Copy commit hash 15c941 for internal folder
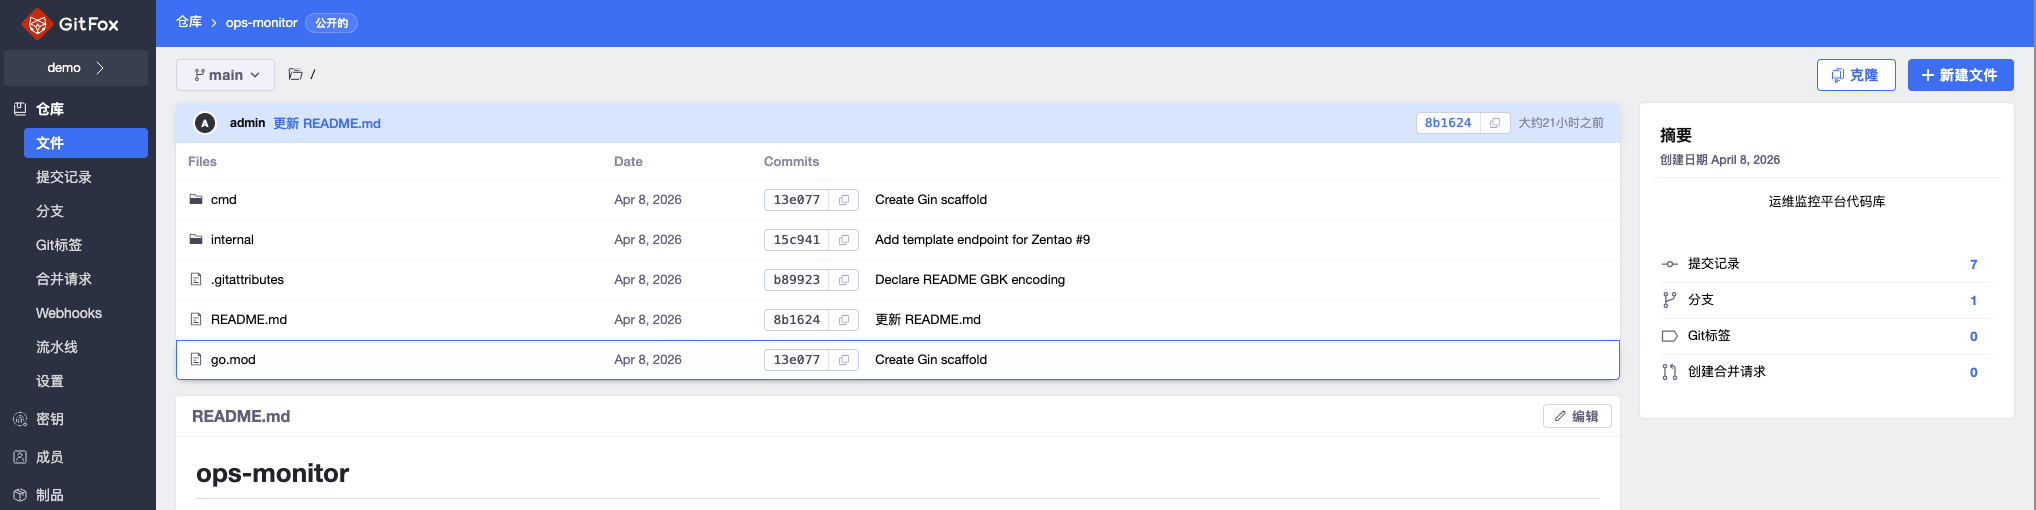2036x510 pixels. (x=843, y=240)
